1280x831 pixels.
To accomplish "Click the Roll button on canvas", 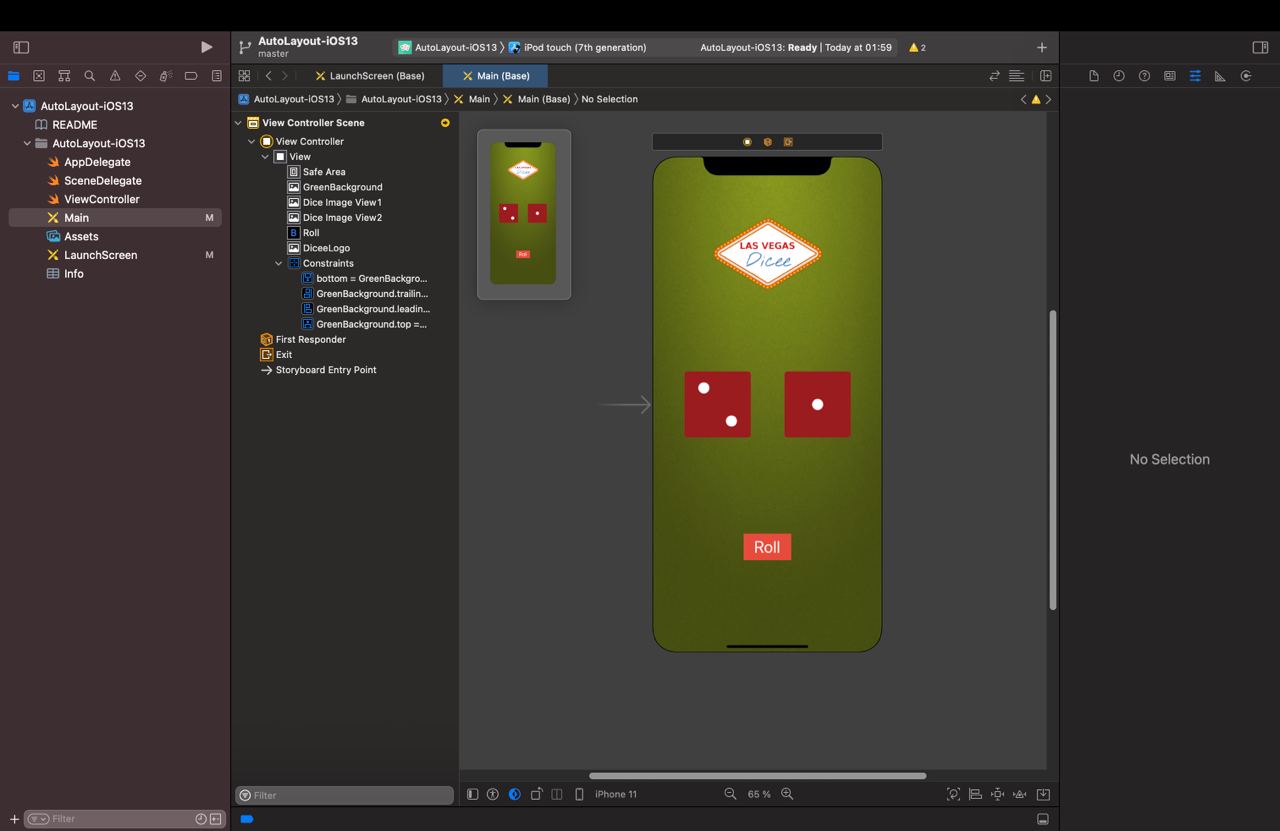I will [767, 547].
